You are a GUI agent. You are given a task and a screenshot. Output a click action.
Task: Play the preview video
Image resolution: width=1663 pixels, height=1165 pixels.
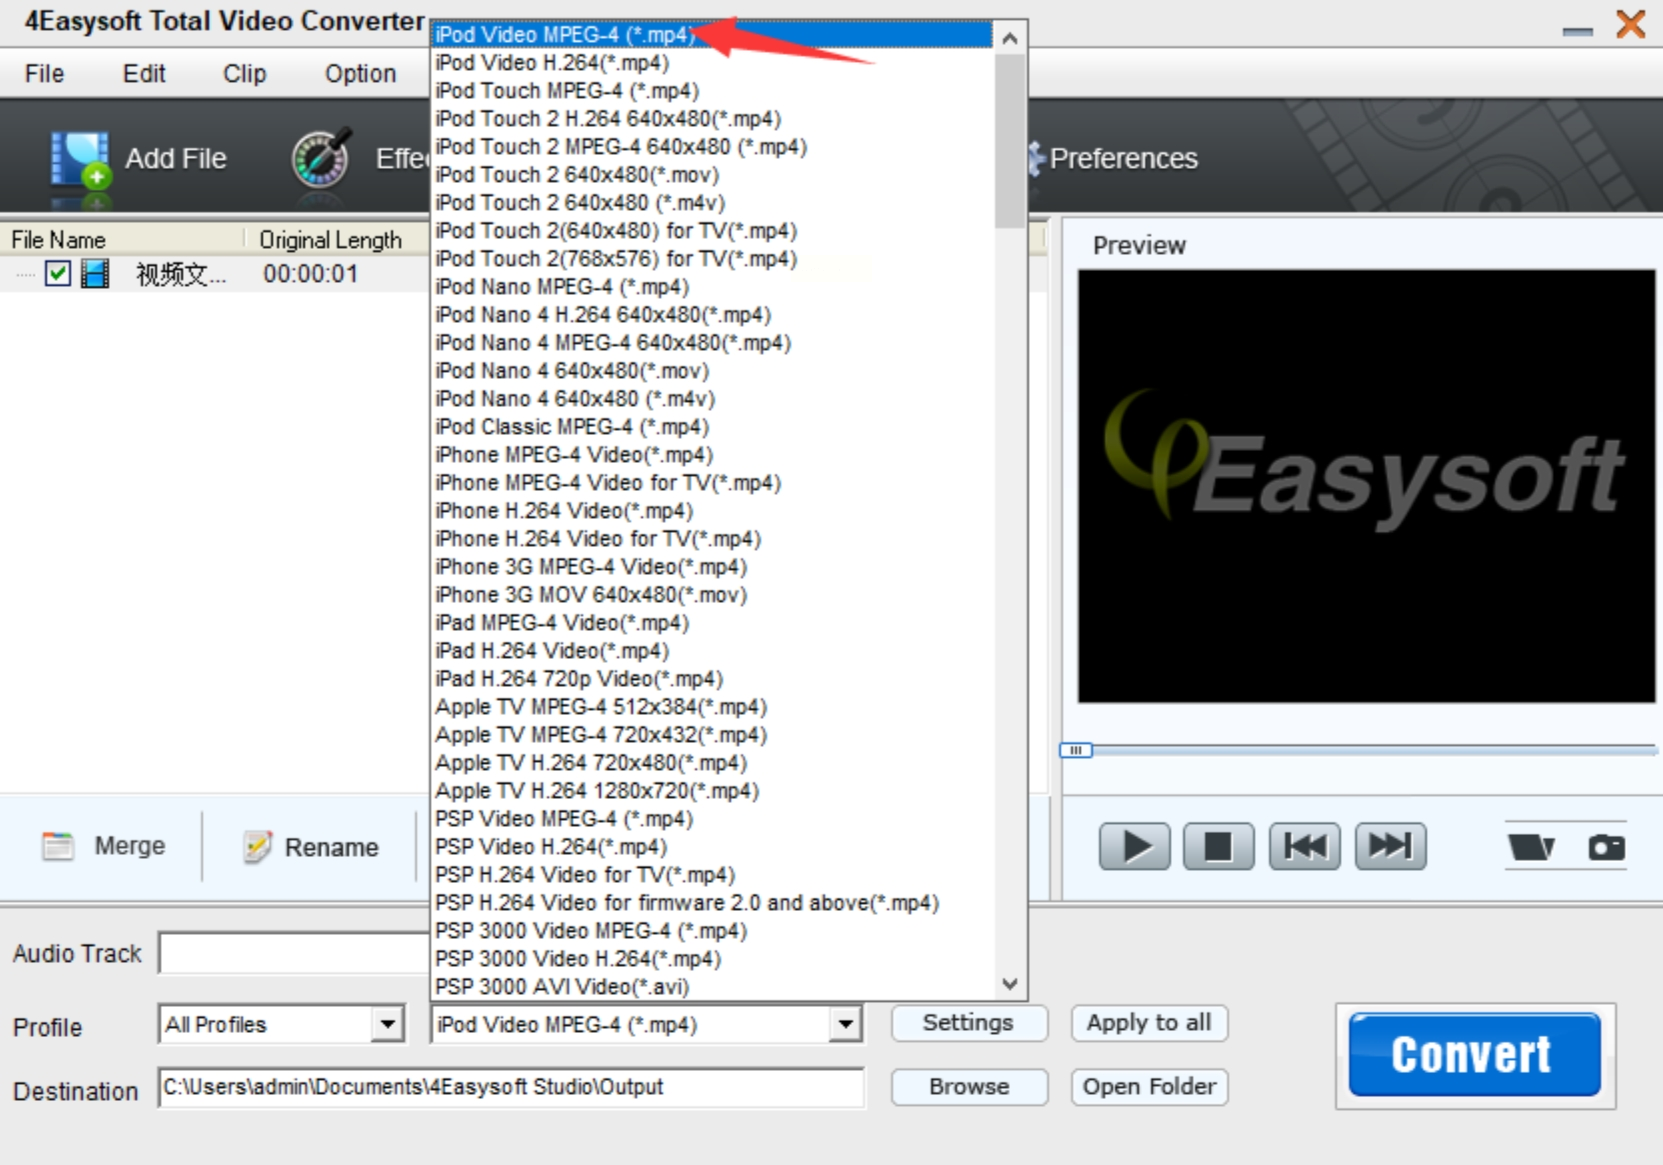[1134, 847]
